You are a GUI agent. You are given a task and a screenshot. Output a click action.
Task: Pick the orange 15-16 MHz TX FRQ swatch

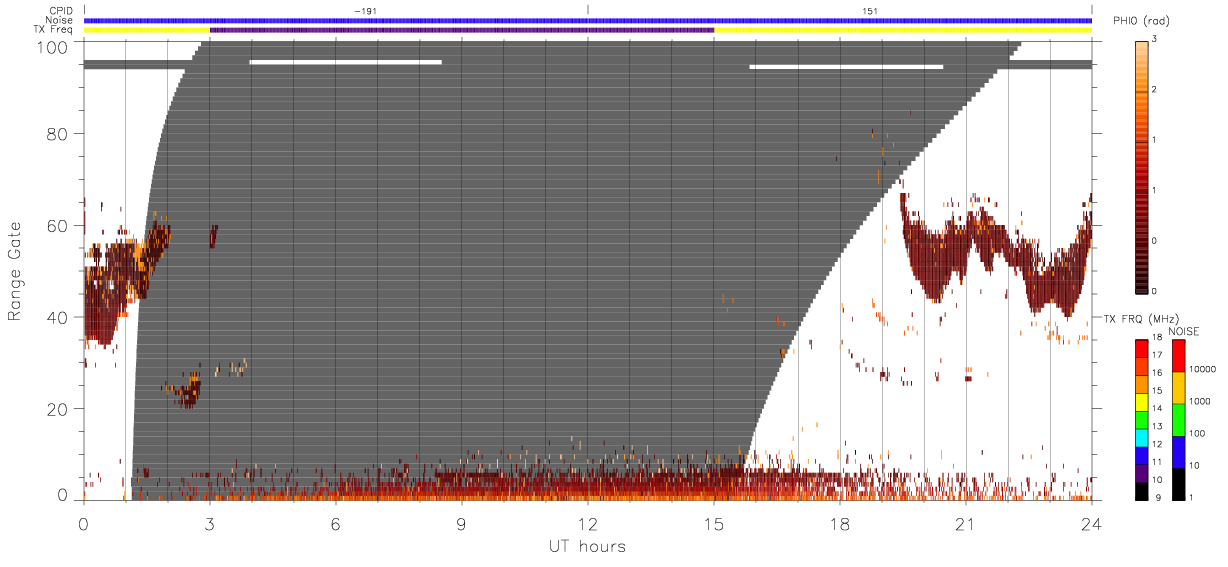[1142, 384]
